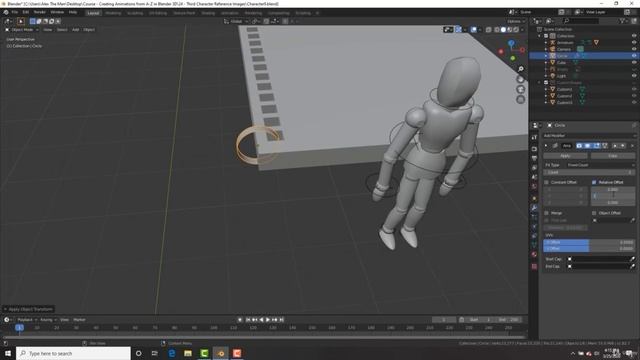Toggle Relative Offset checkbox
This screenshot has height=360, width=640.
[594, 182]
